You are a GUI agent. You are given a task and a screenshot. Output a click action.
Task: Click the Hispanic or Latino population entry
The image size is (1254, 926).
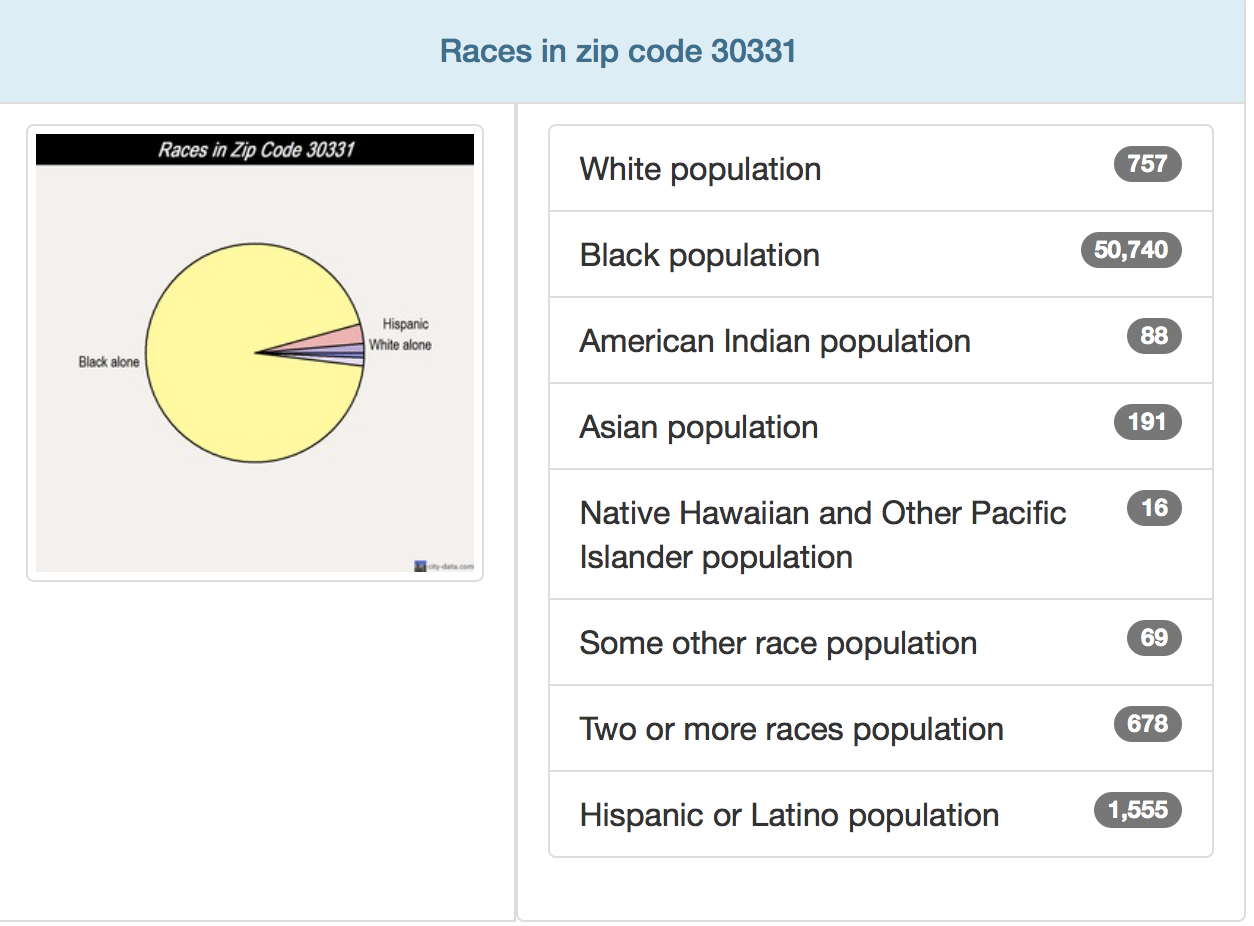pyautogui.click(x=789, y=815)
